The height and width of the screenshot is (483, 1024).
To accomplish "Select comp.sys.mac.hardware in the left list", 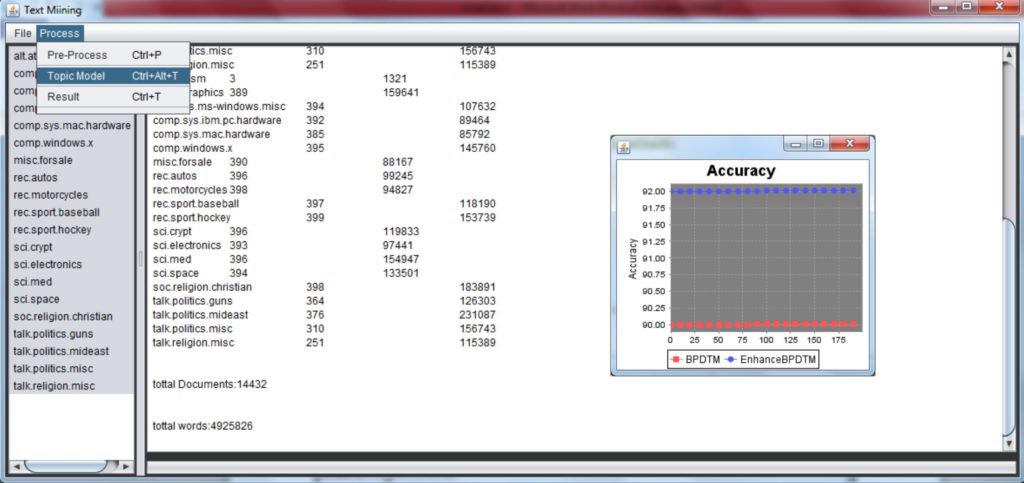I will coord(71,126).
